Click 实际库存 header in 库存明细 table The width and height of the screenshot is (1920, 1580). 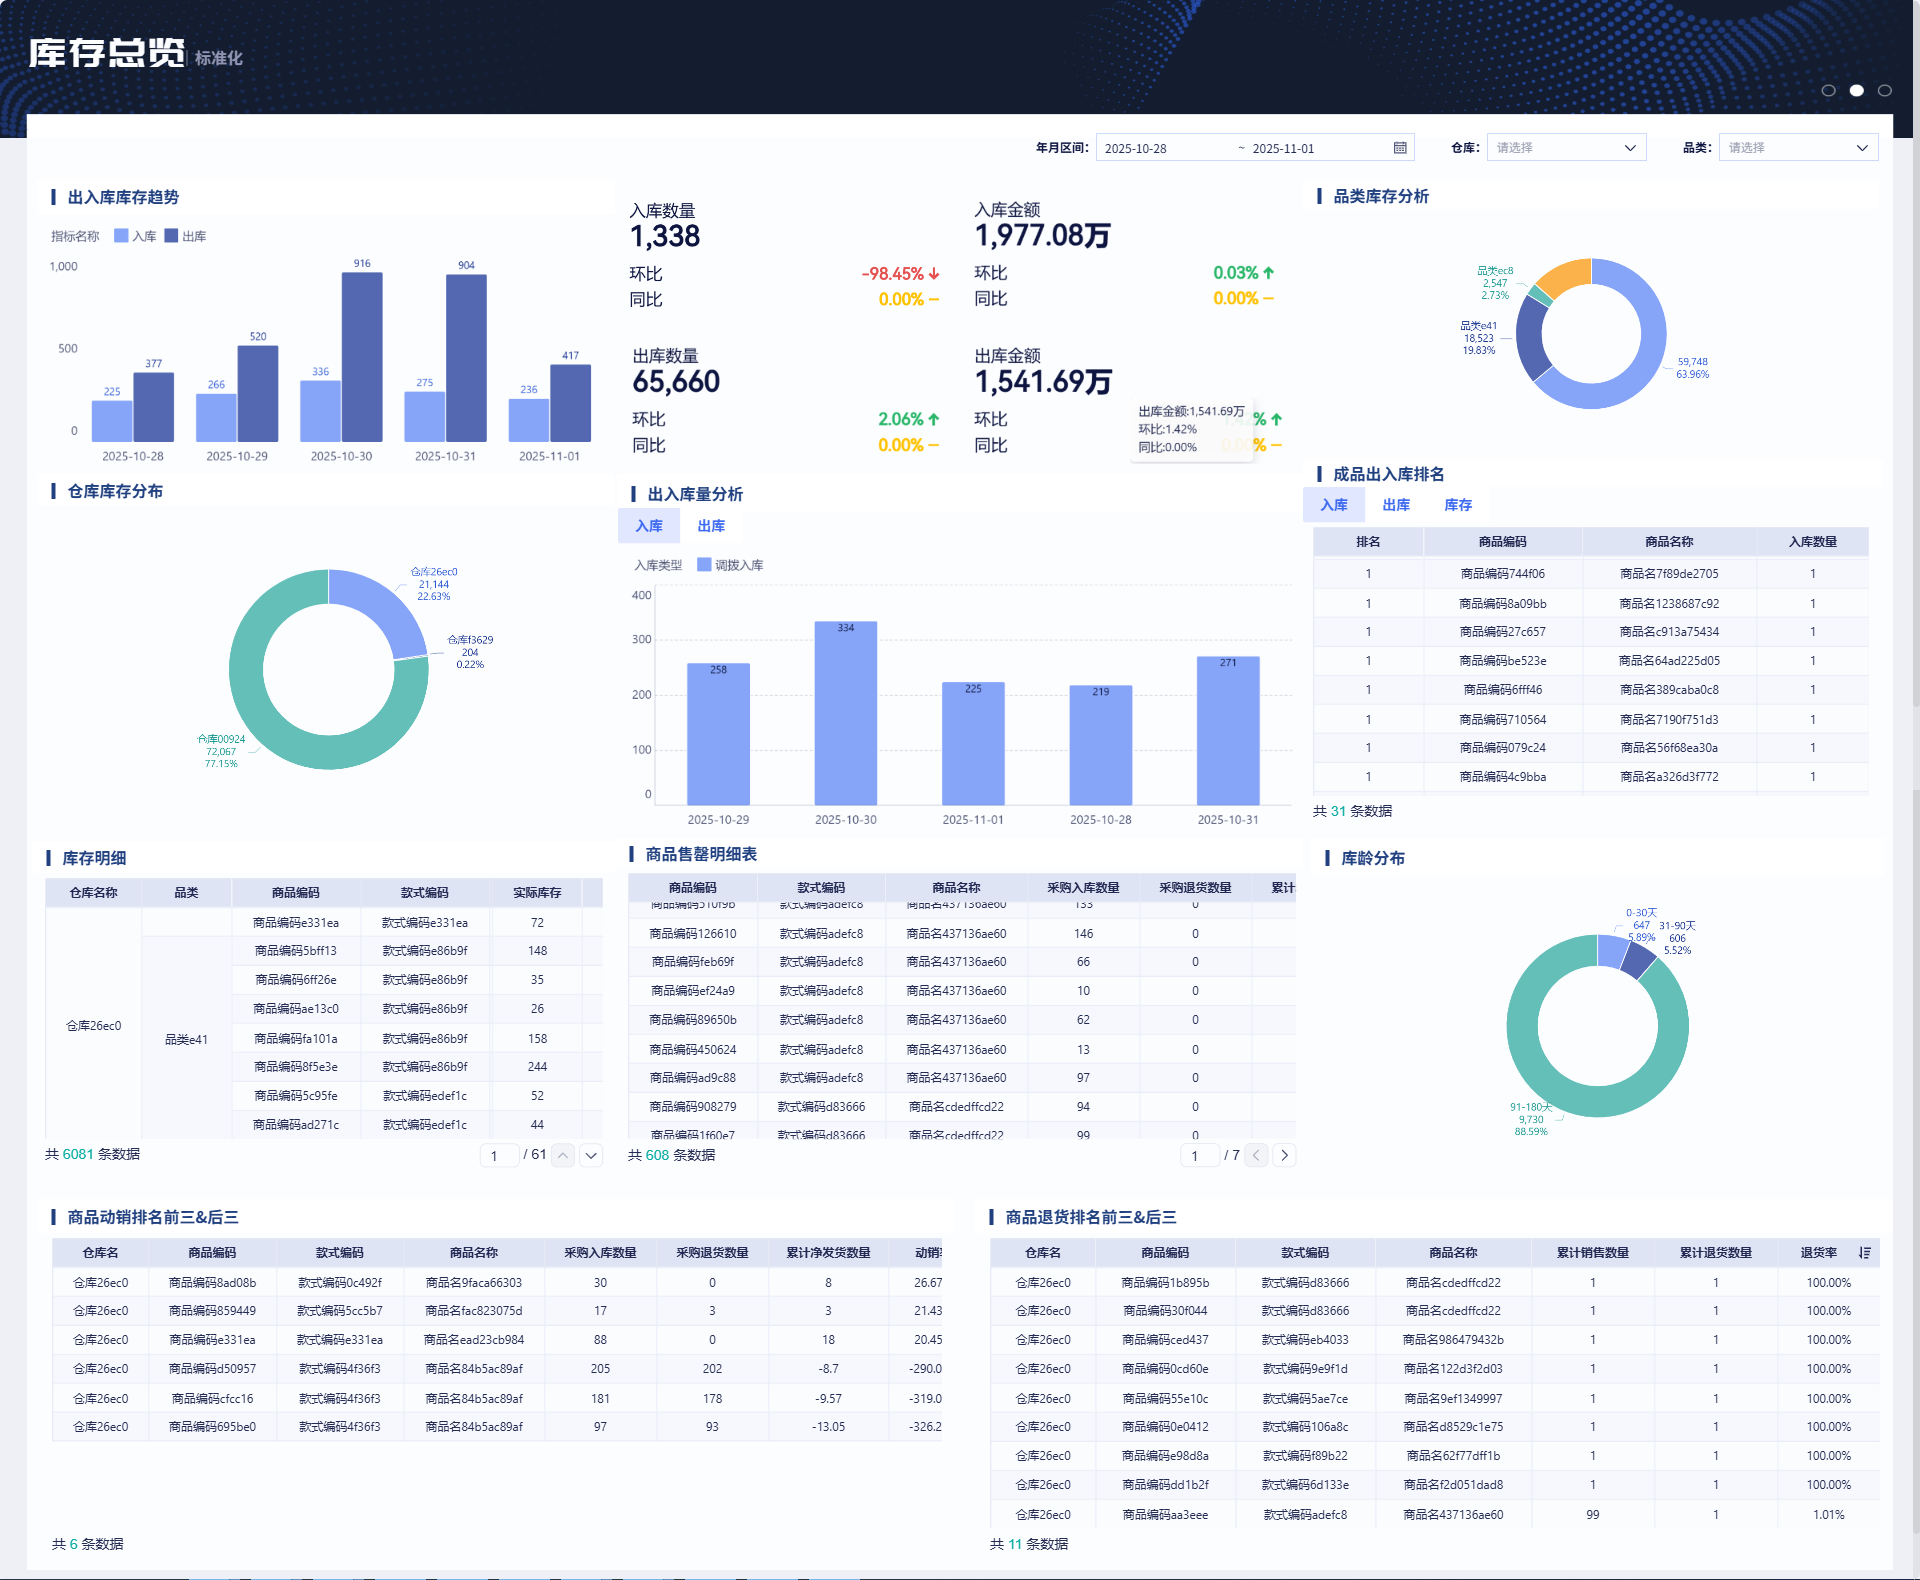[537, 893]
